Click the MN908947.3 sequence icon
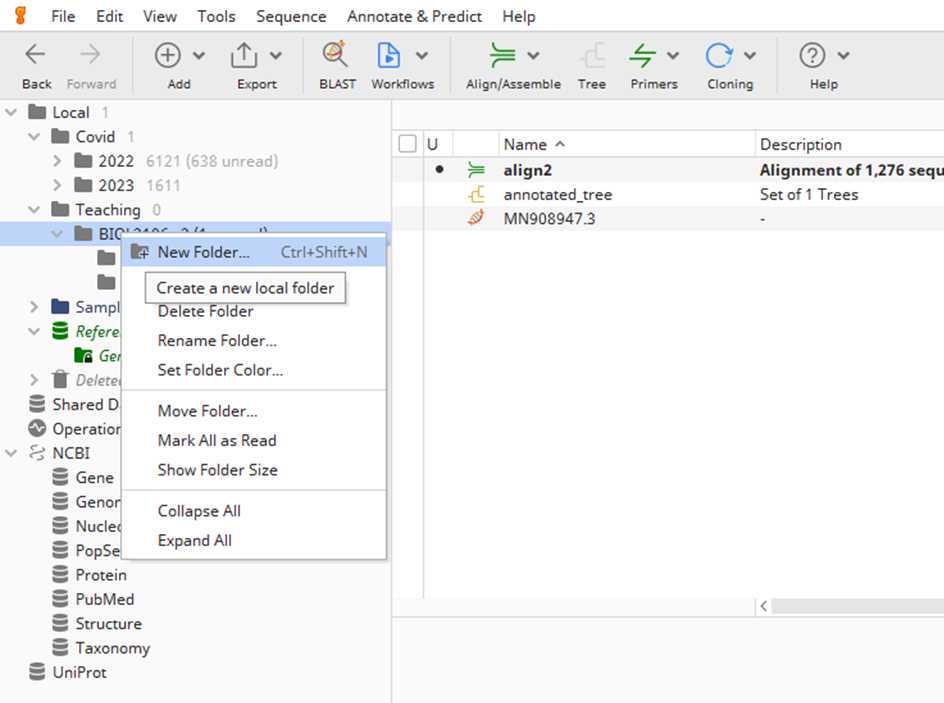944x703 pixels. (x=476, y=218)
